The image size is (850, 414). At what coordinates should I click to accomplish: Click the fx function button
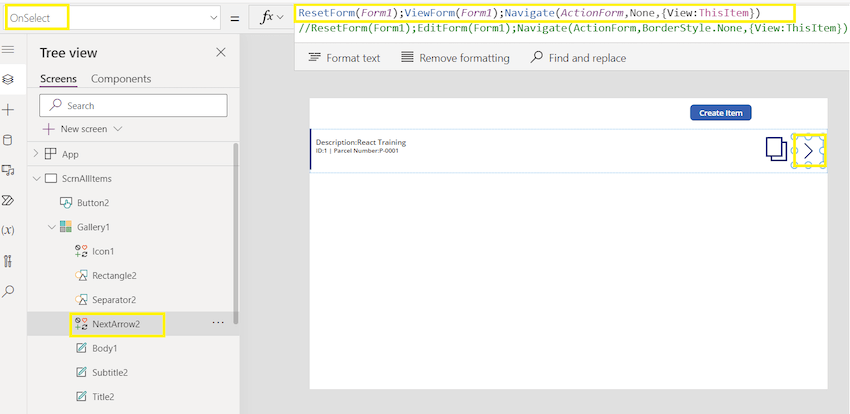point(273,18)
